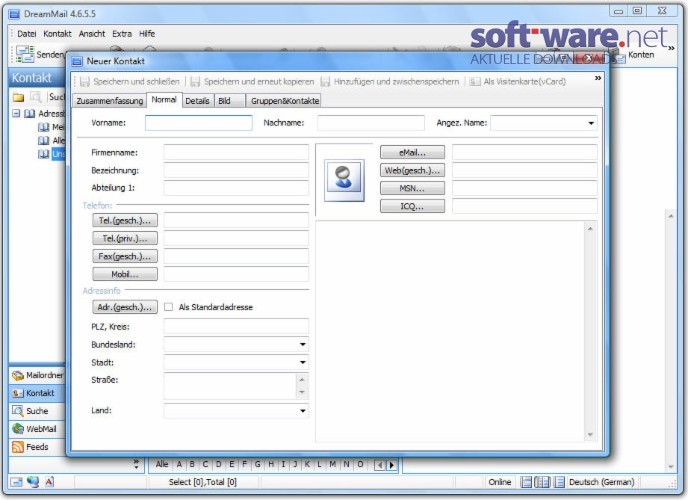
Task: Click Speichern und schließen save icon
Action: point(85,82)
